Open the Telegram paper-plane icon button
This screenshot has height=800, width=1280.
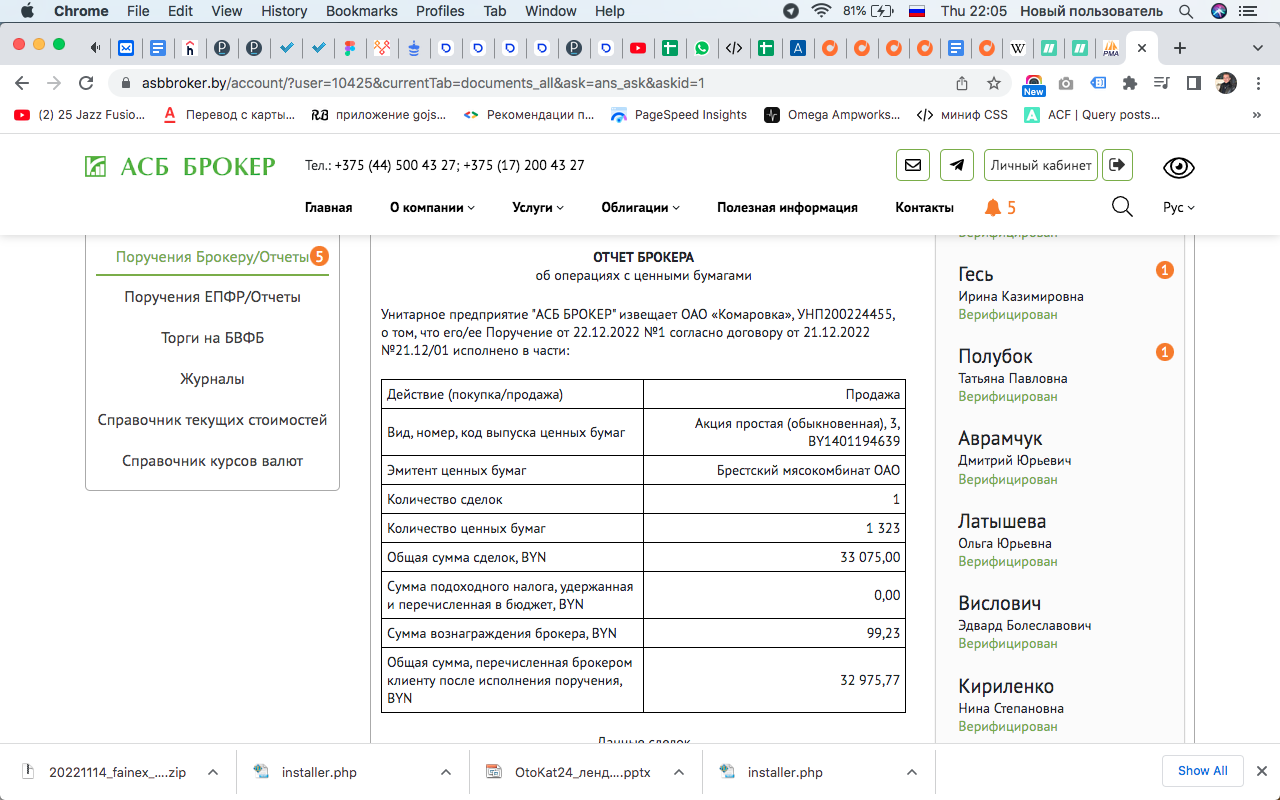click(x=957, y=165)
